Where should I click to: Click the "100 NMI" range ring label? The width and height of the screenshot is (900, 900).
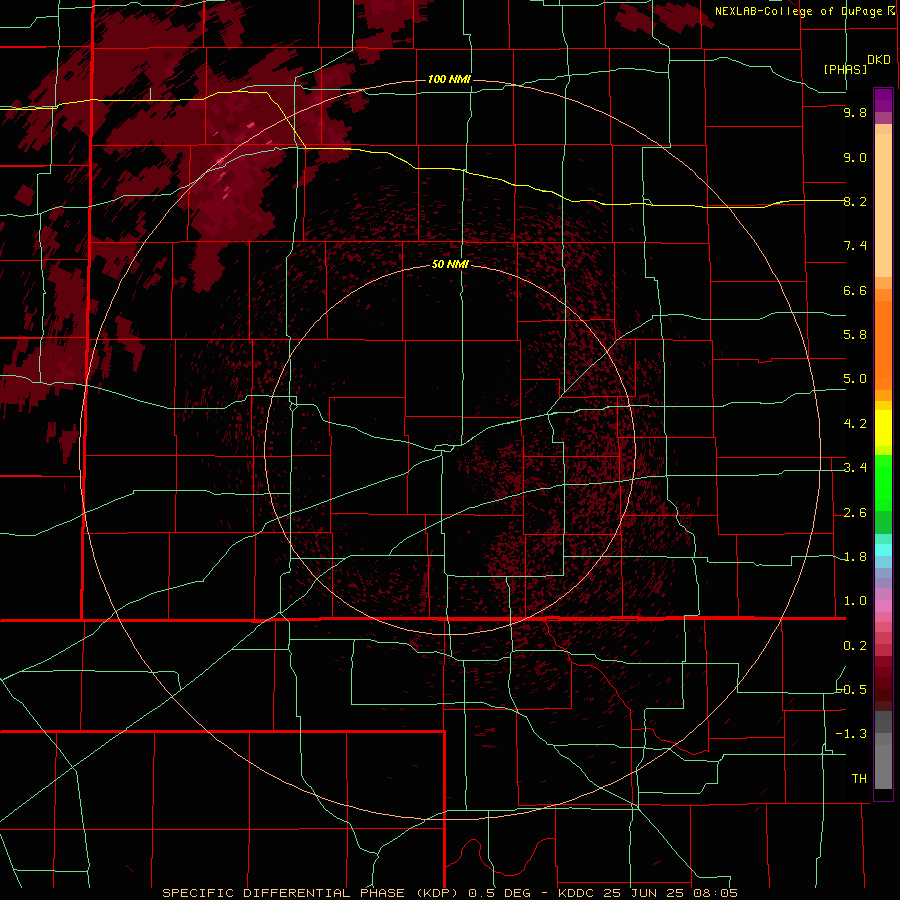449,79
